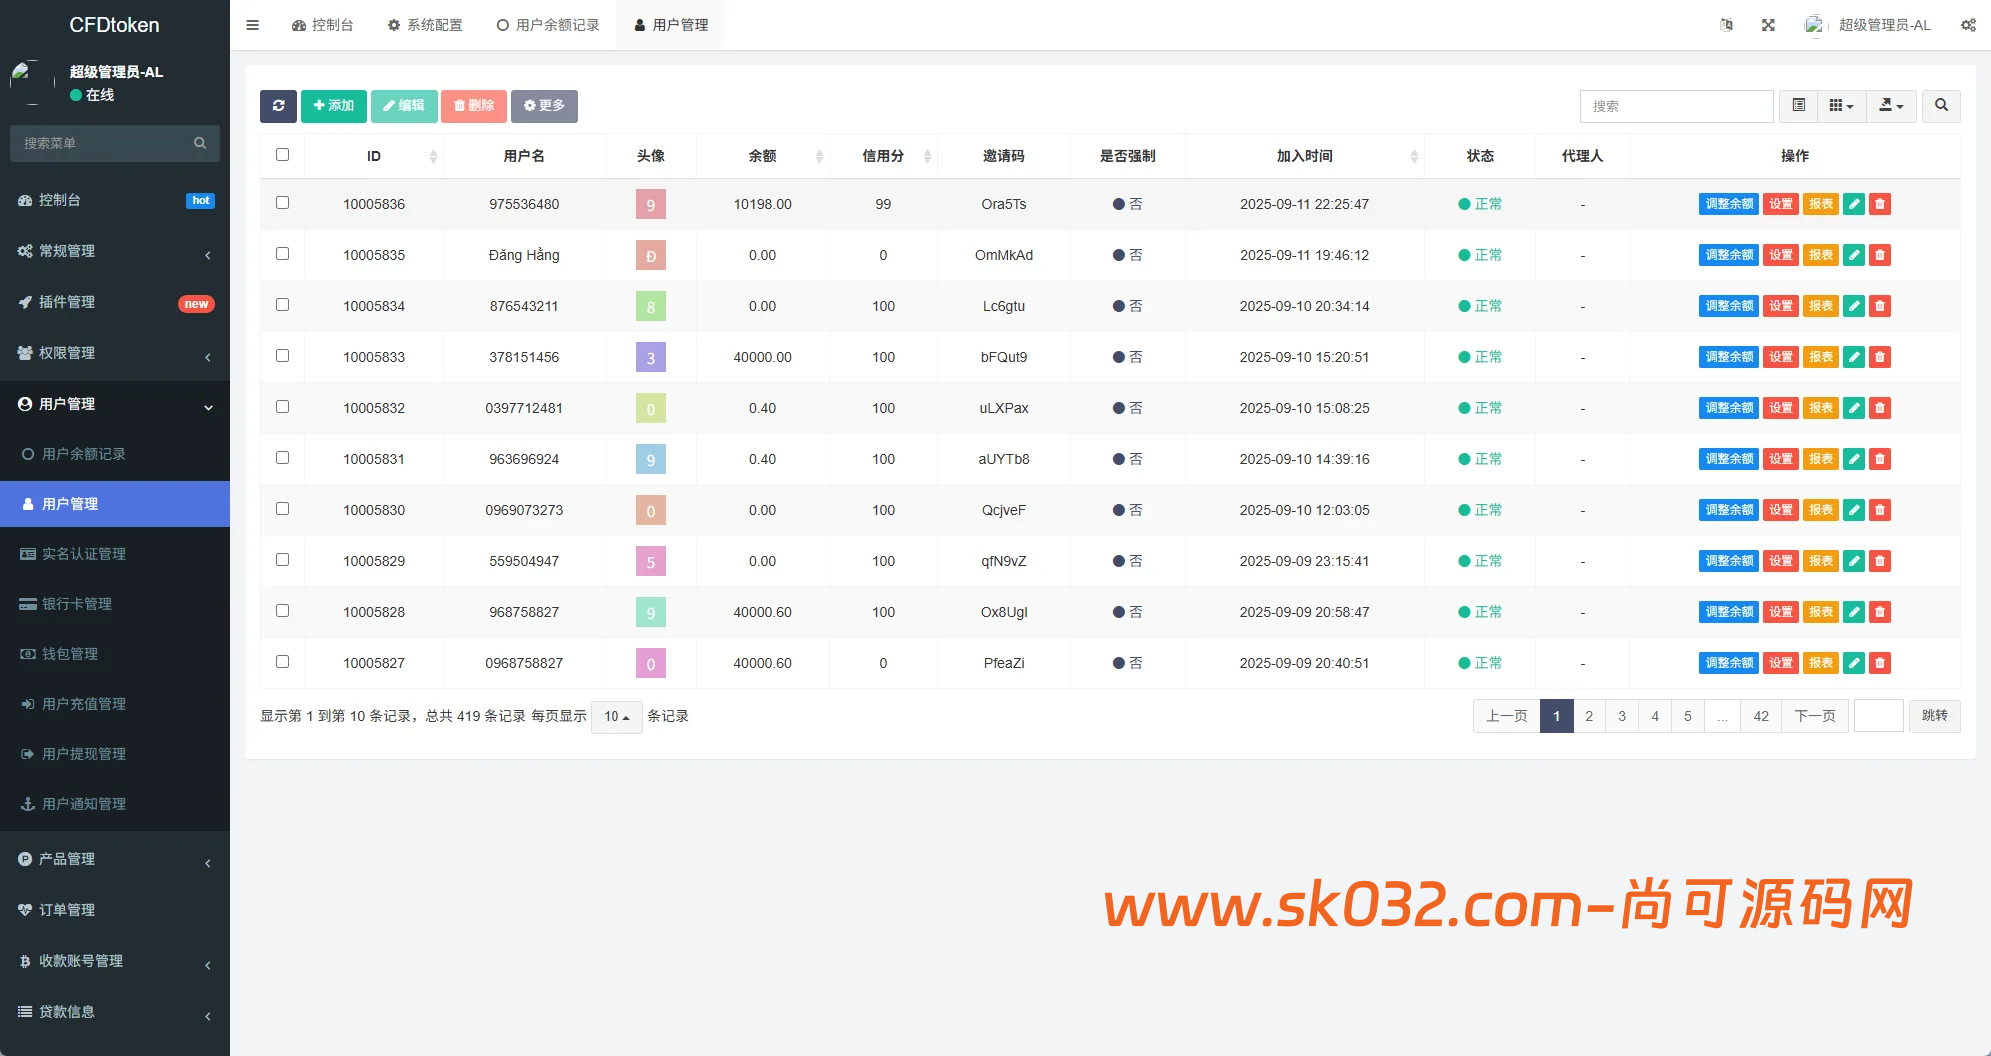Open the export data dropdown
Viewport: 1991px width, 1056px height.
tap(1891, 106)
